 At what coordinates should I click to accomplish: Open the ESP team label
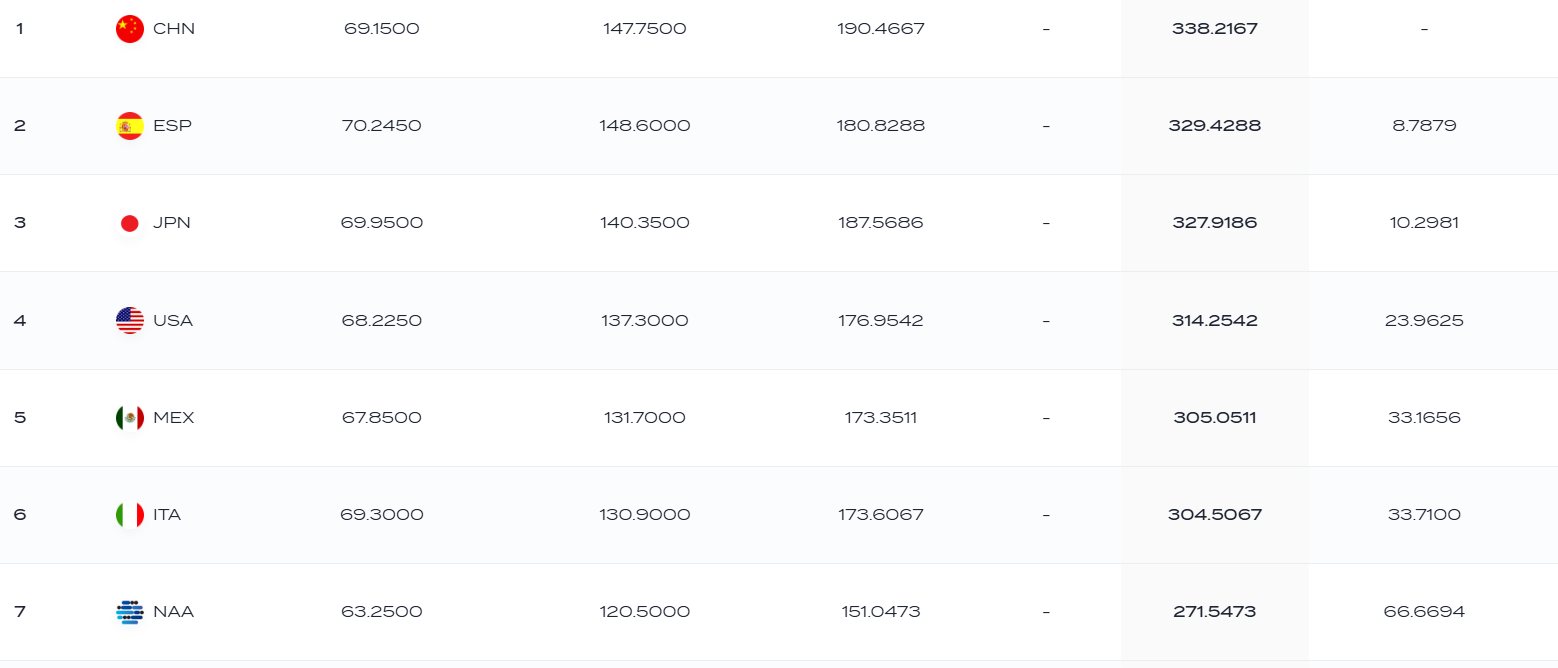click(172, 126)
